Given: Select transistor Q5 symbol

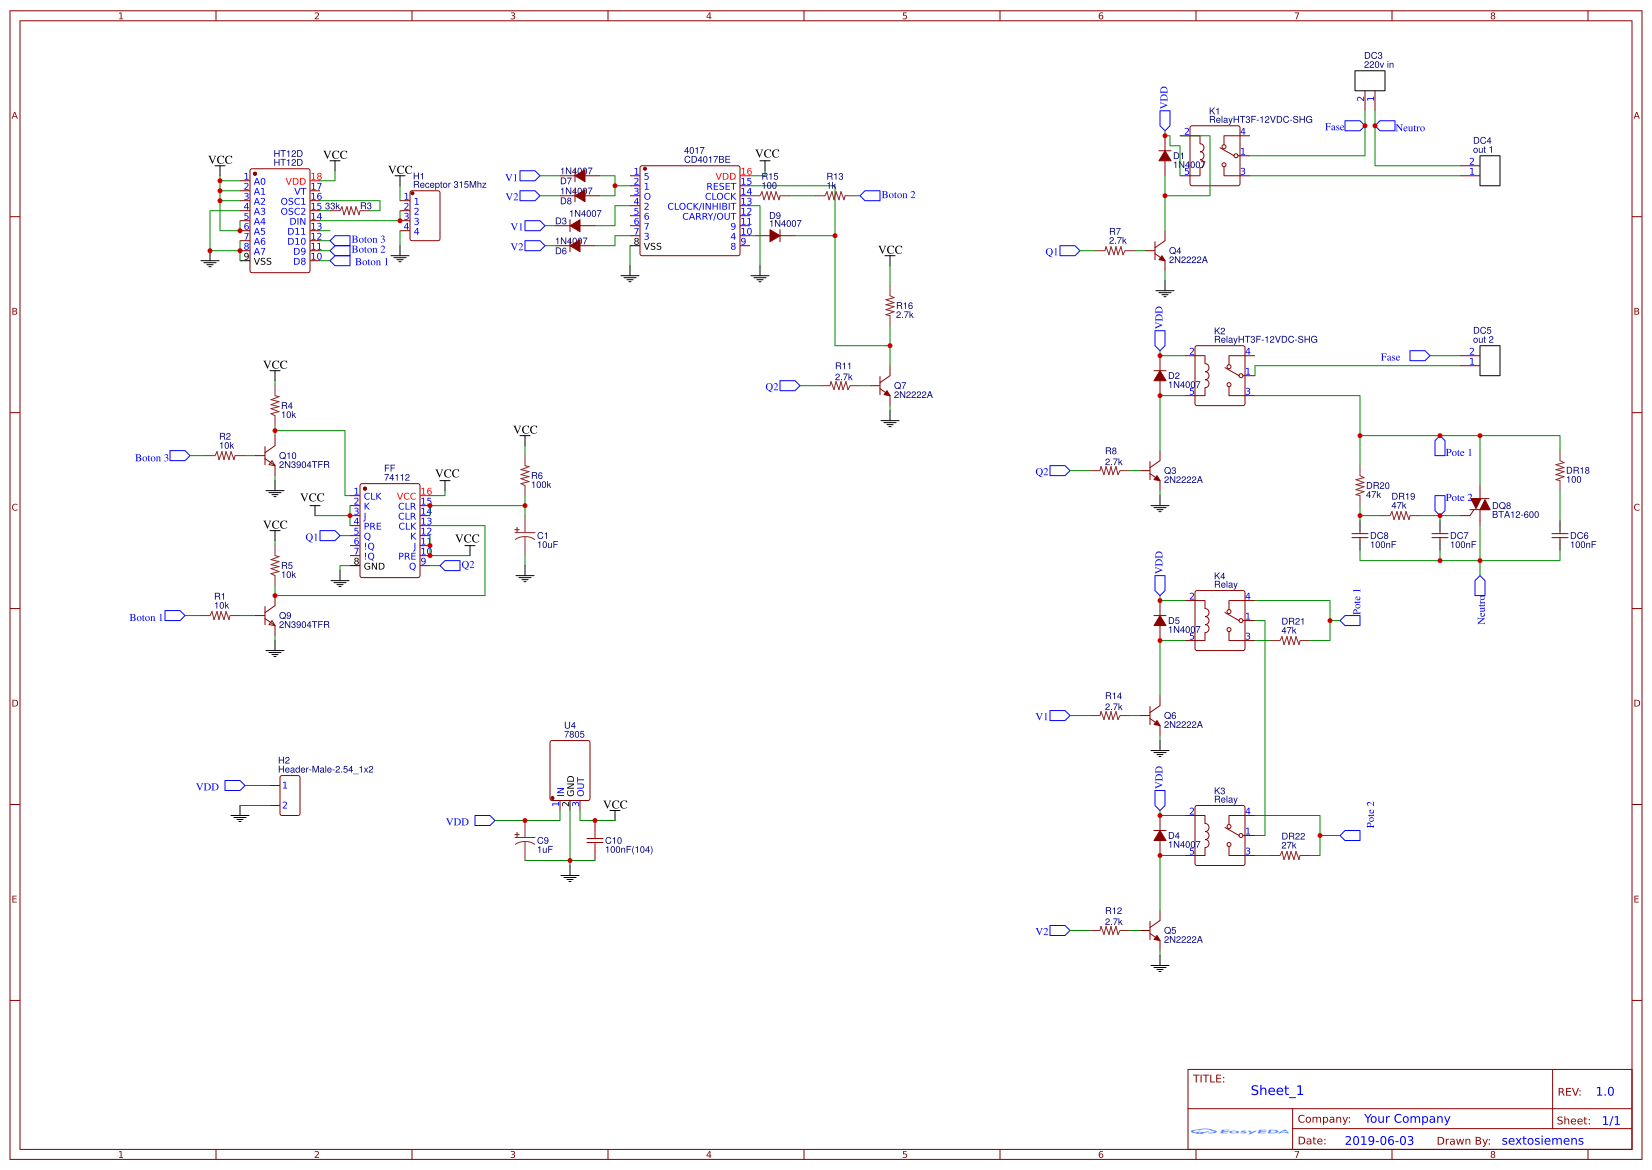Looking at the screenshot, I should (x=1154, y=931).
